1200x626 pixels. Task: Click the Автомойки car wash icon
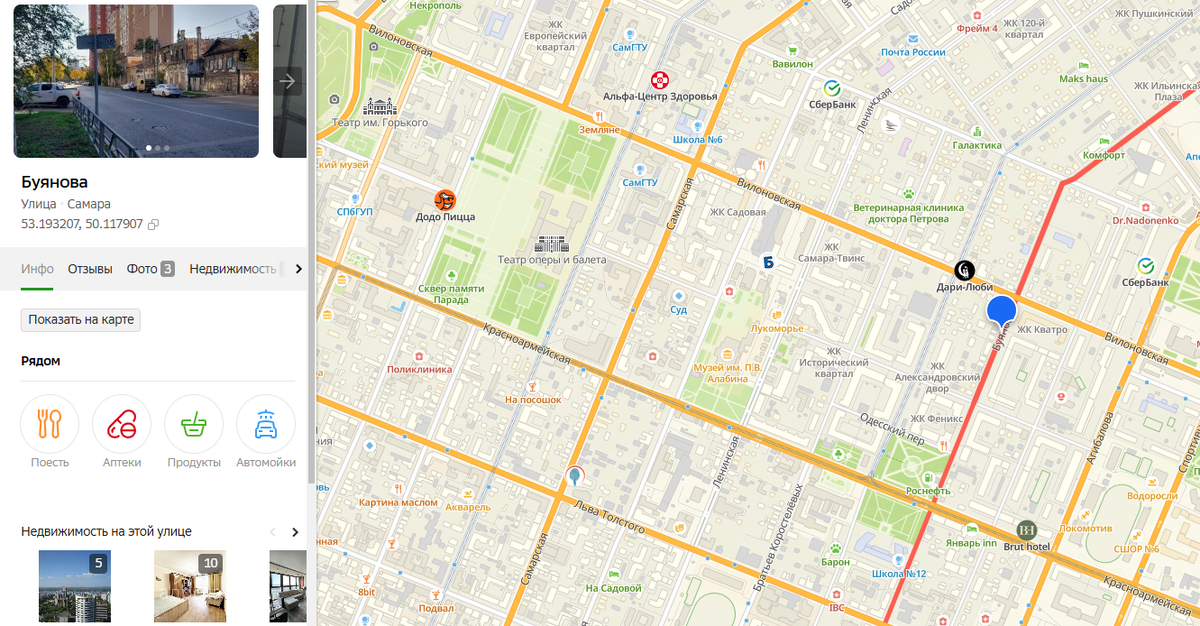[x=266, y=424]
